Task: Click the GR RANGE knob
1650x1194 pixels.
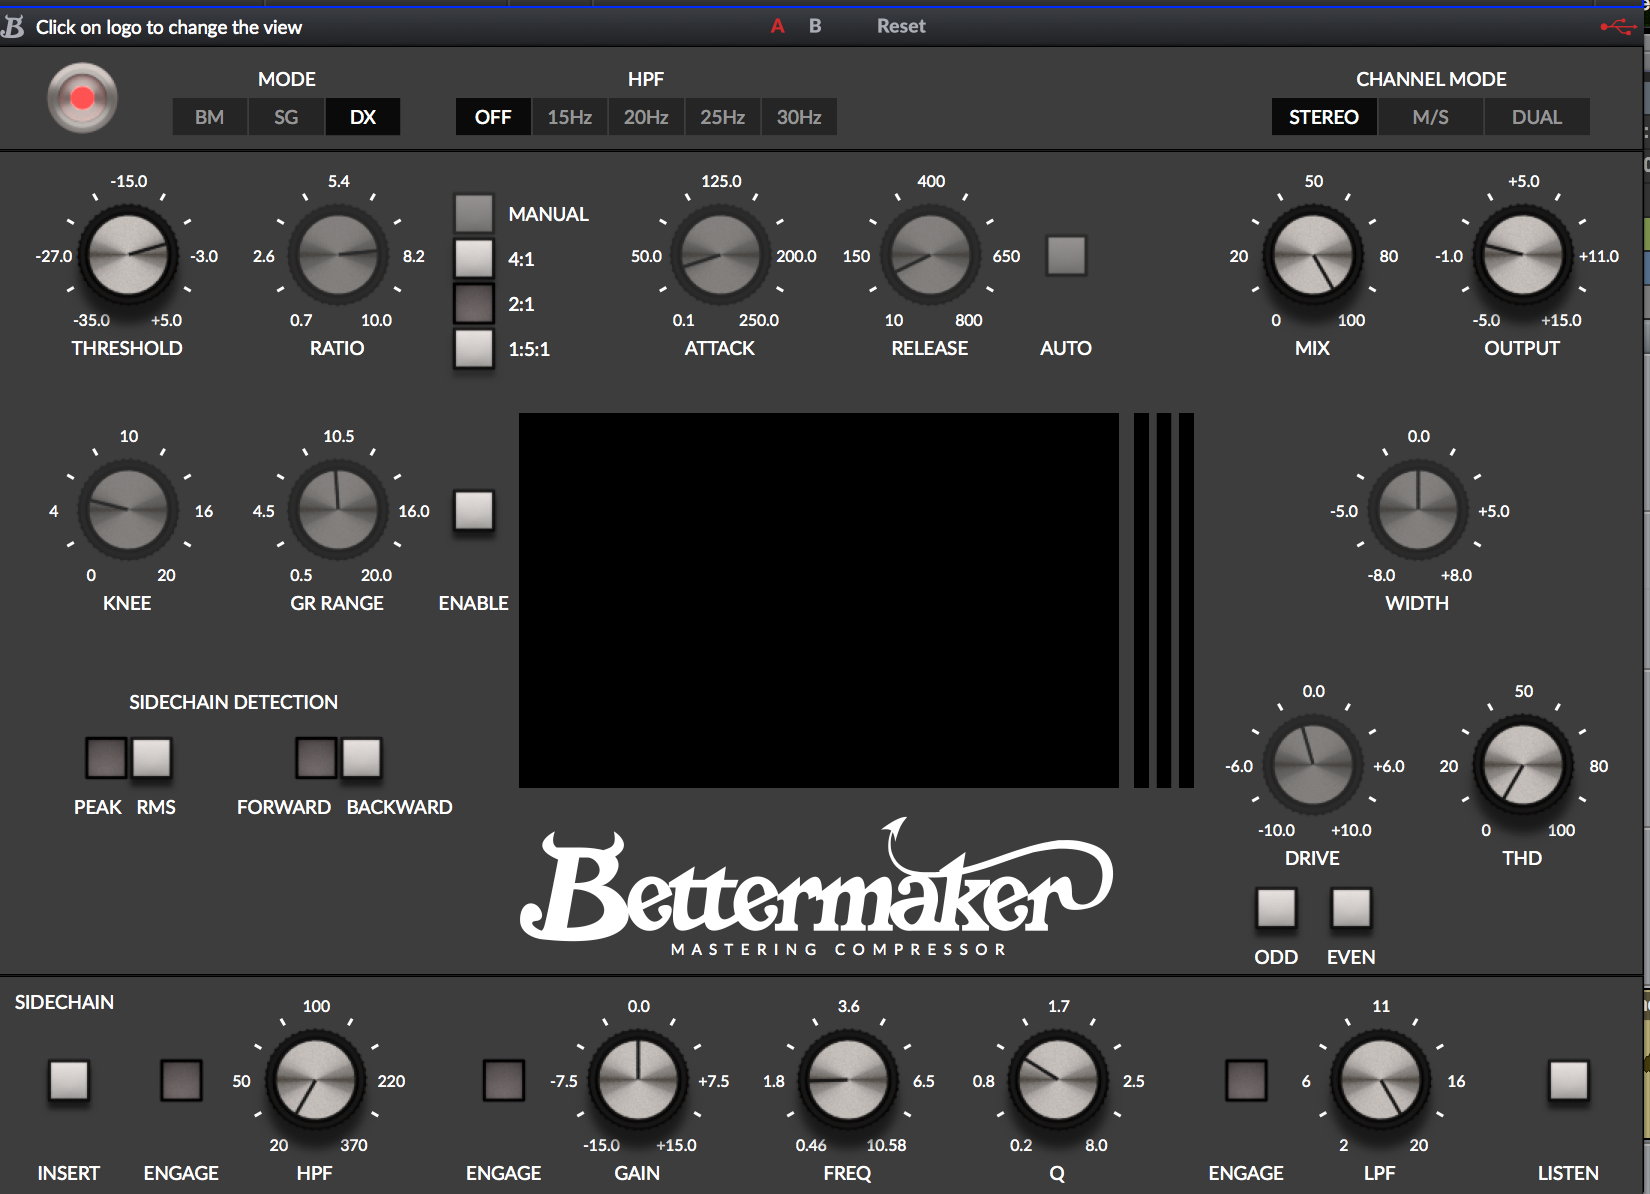Action: coord(338,510)
